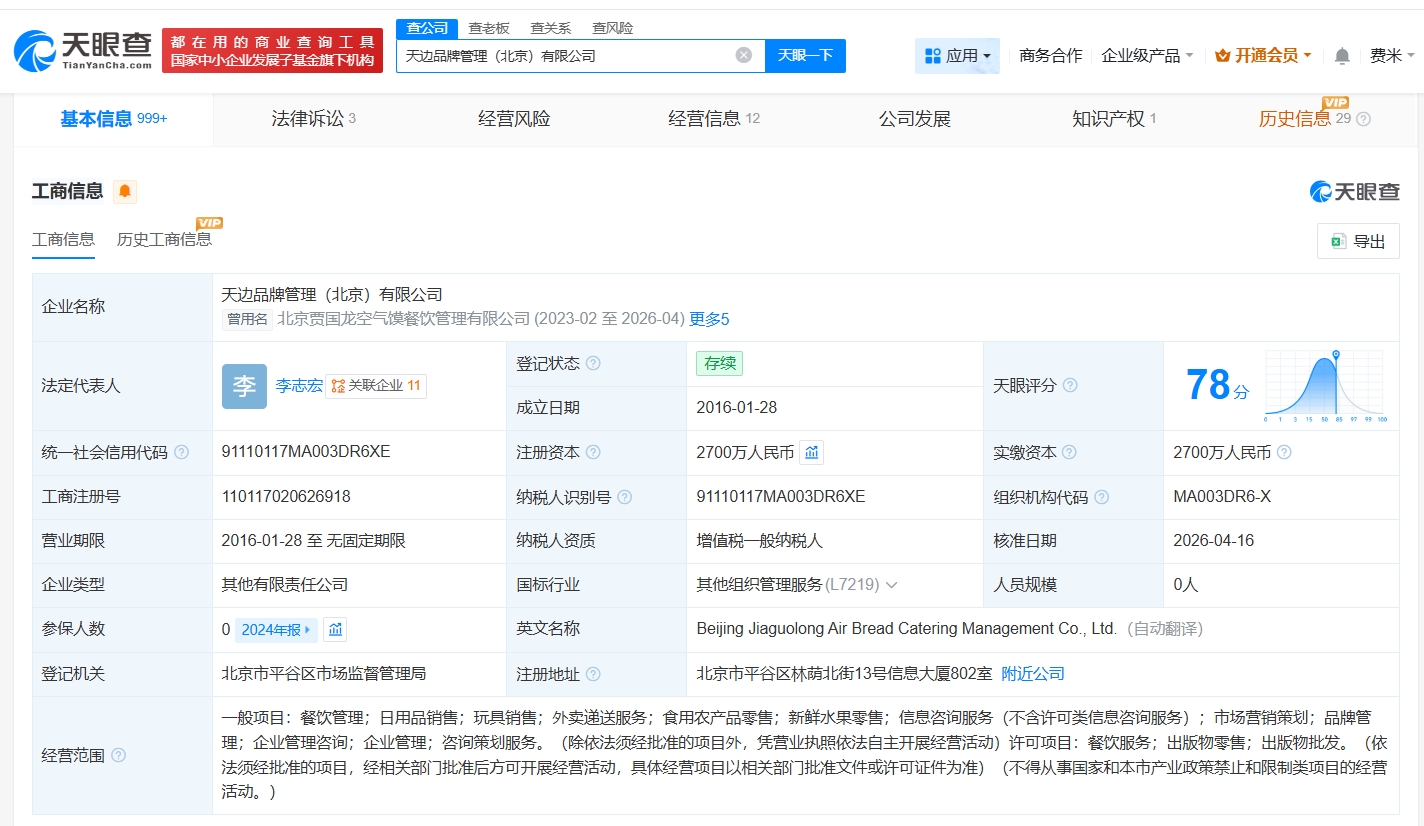The image size is (1424, 826).
Task: Clear search box with the X icon
Action: pos(744,55)
